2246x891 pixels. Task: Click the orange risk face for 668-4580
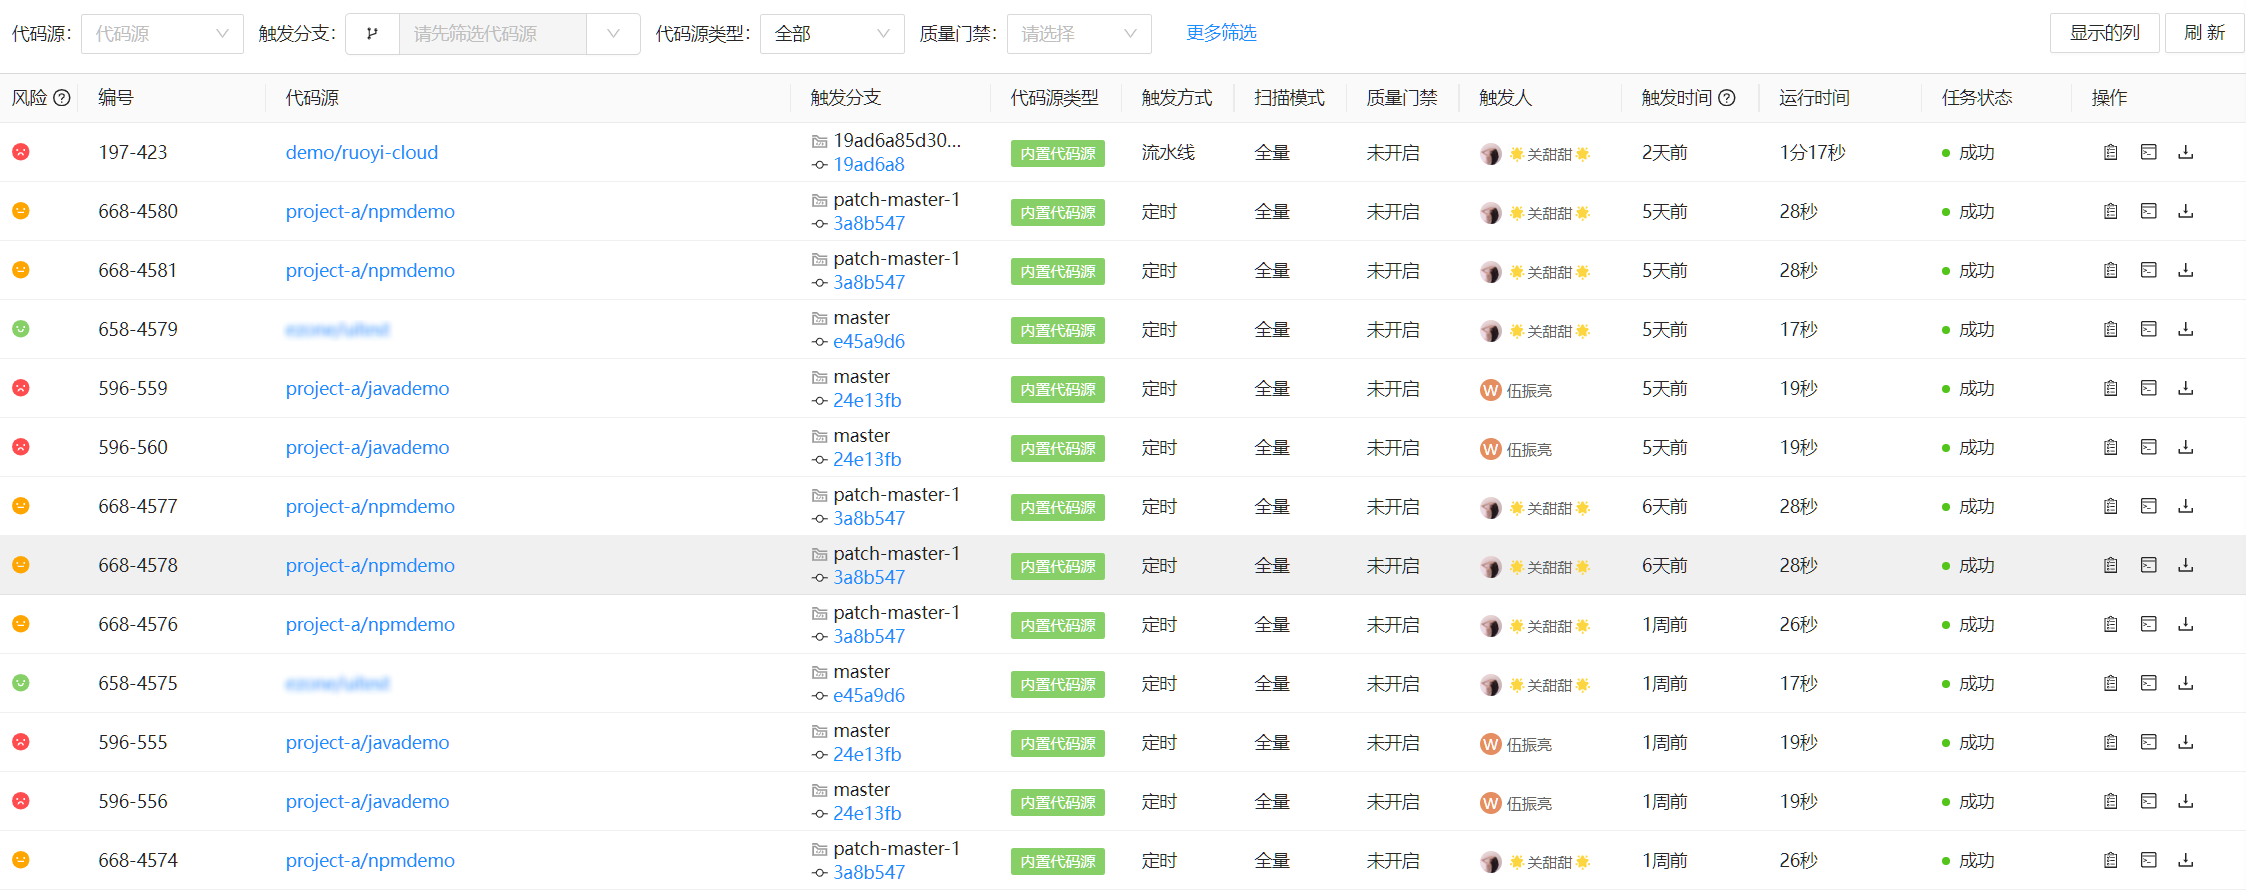[x=20, y=210]
